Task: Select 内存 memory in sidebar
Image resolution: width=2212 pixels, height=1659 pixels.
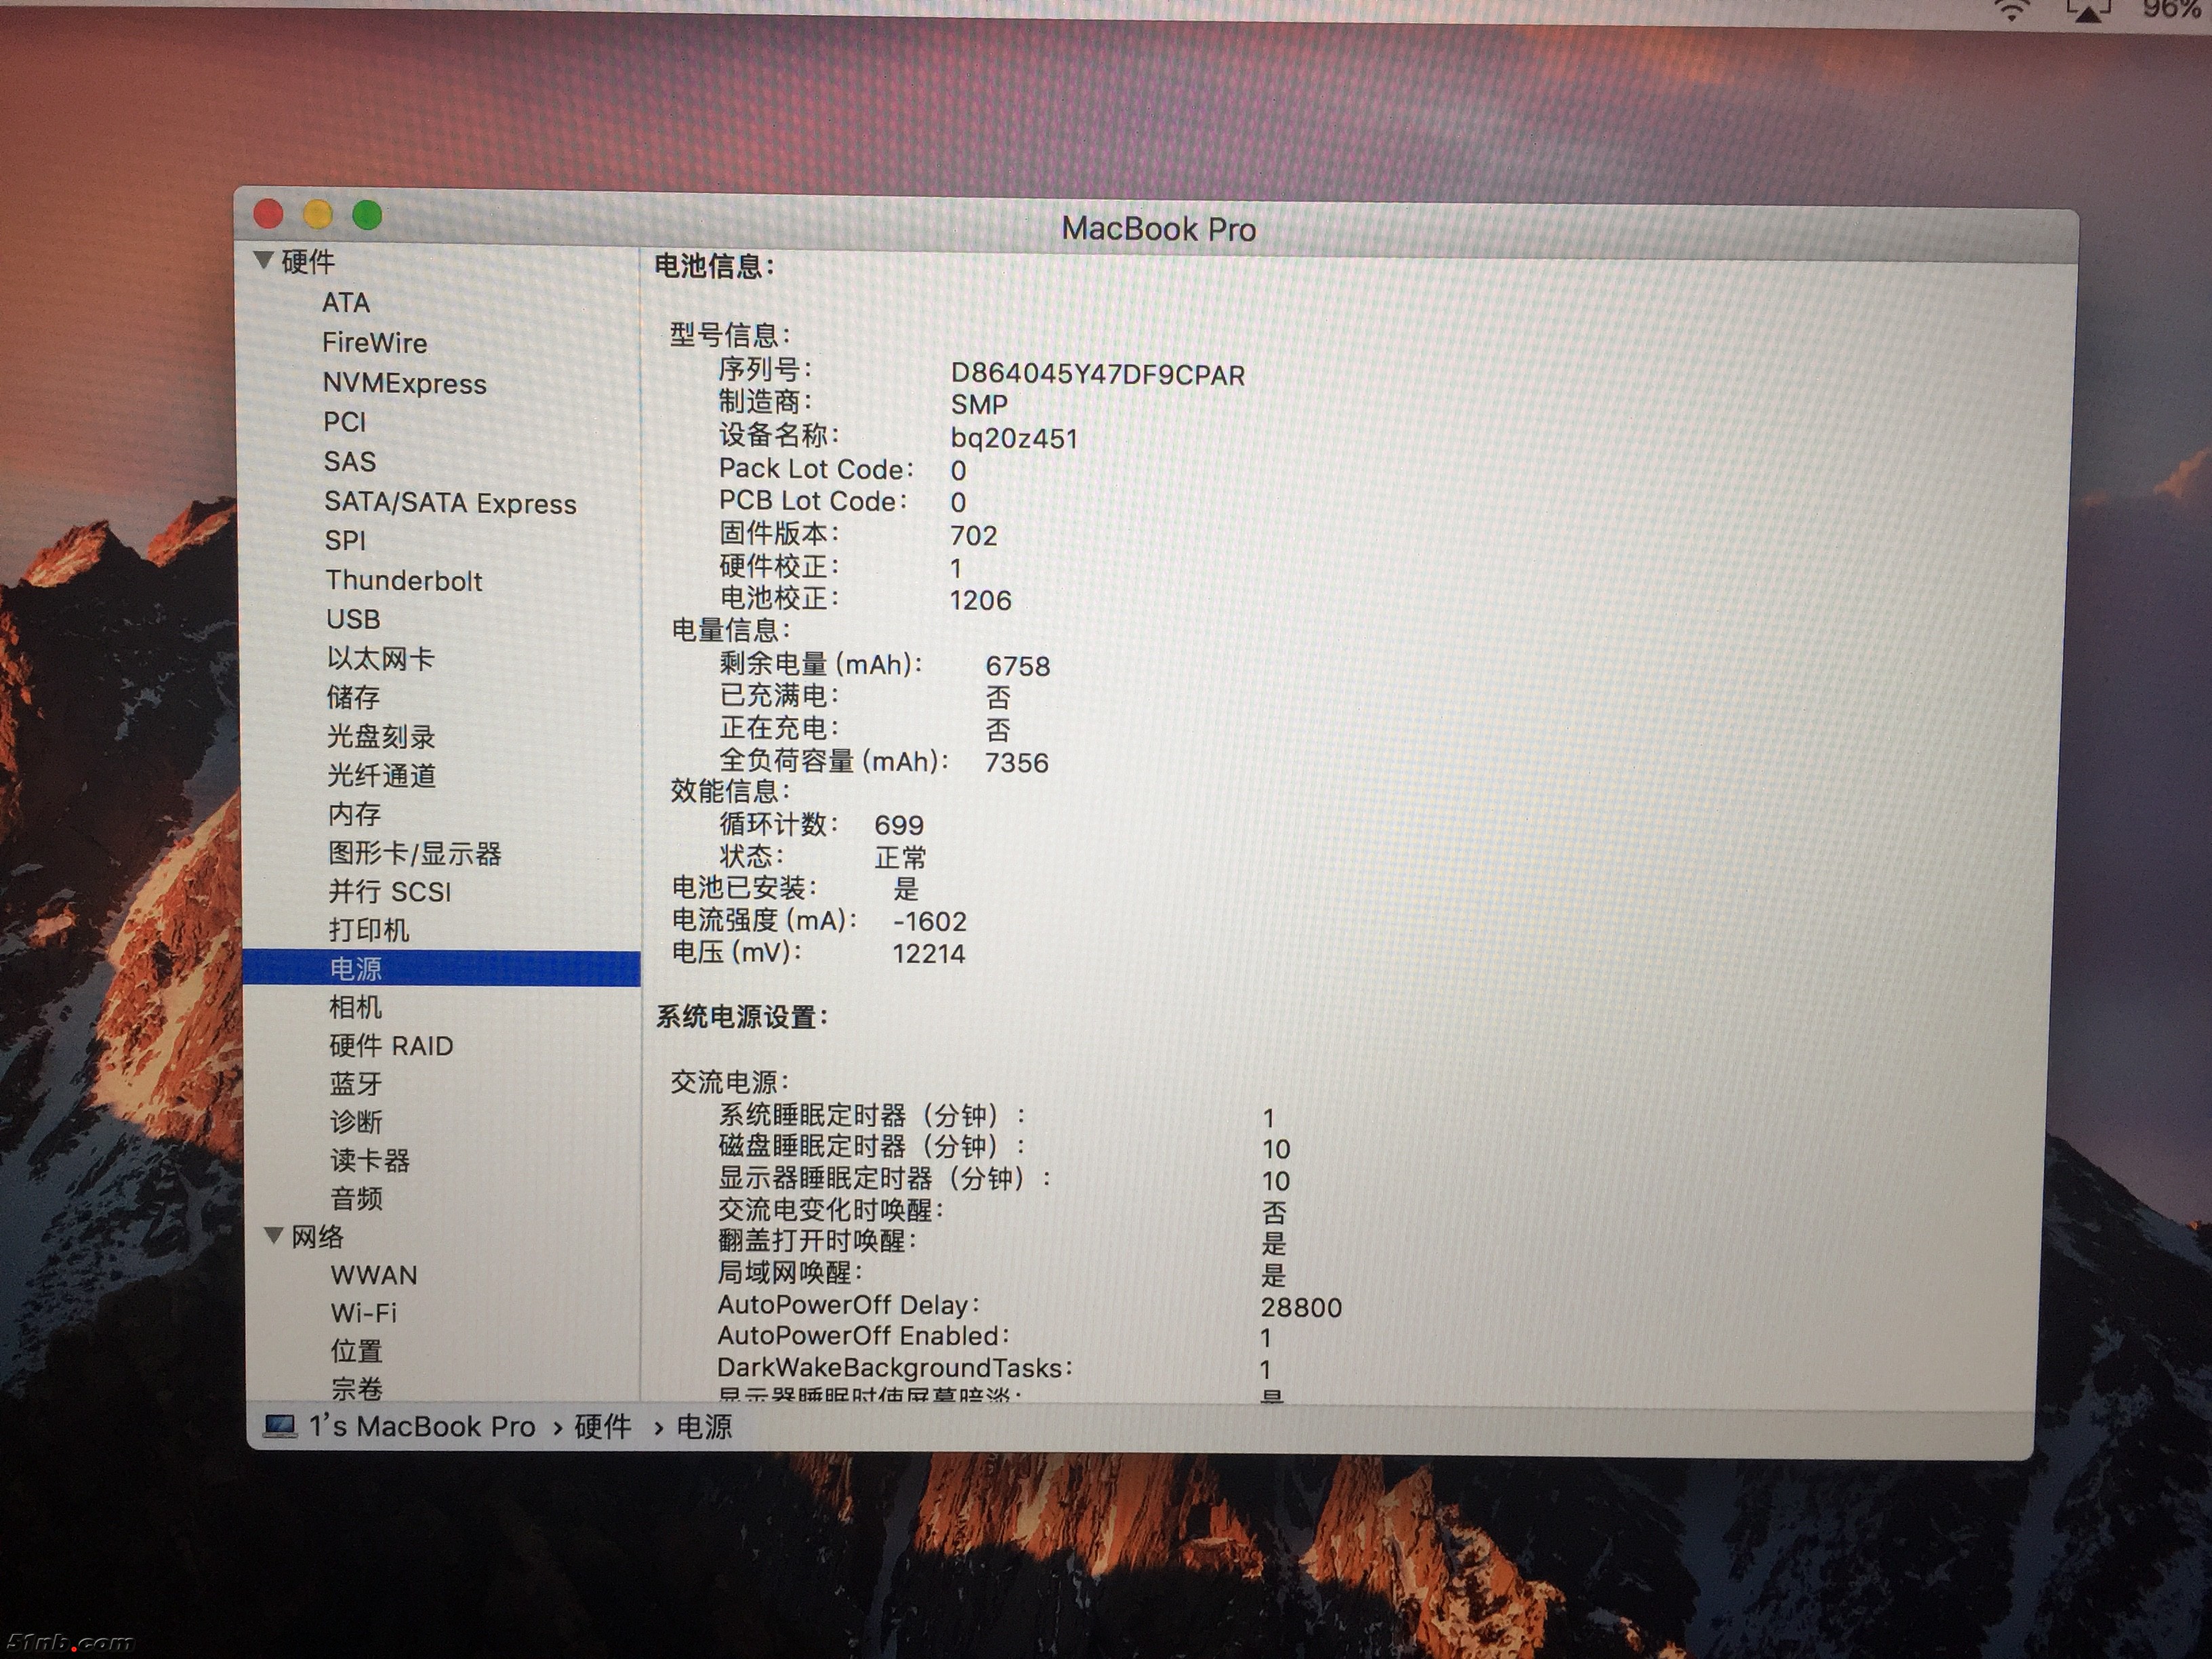Action: click(x=354, y=814)
